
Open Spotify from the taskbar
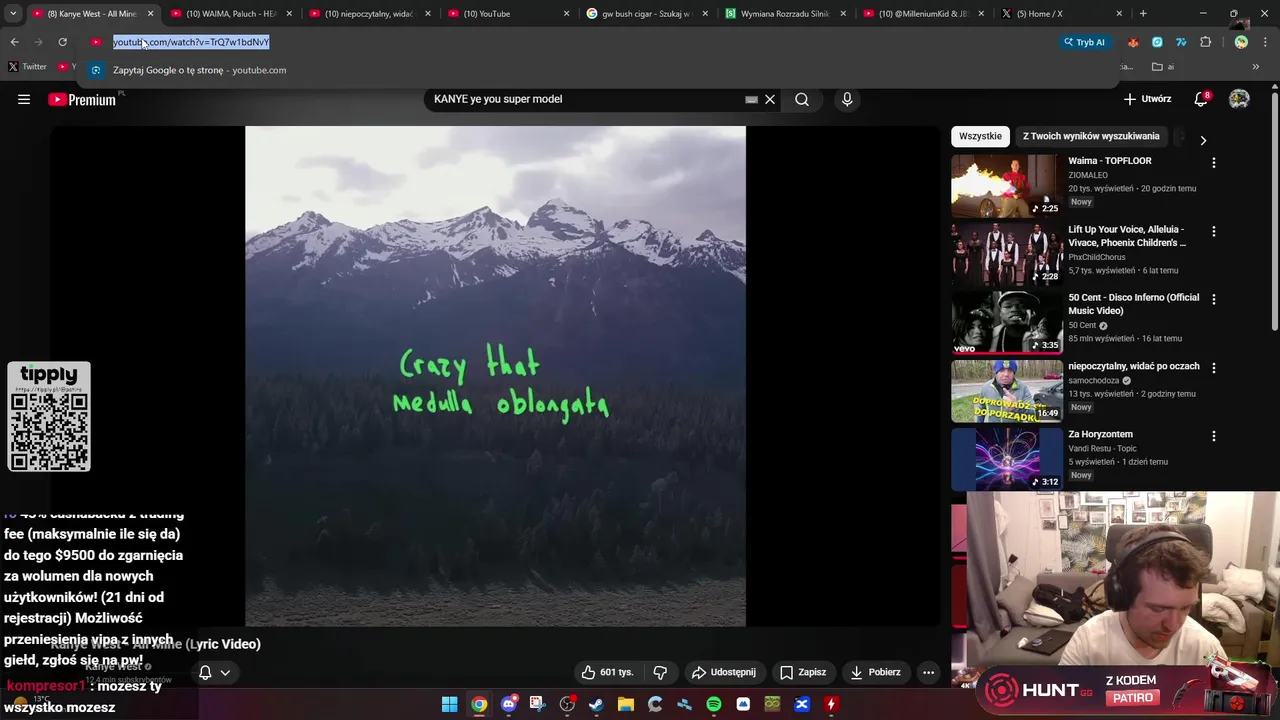click(714, 704)
